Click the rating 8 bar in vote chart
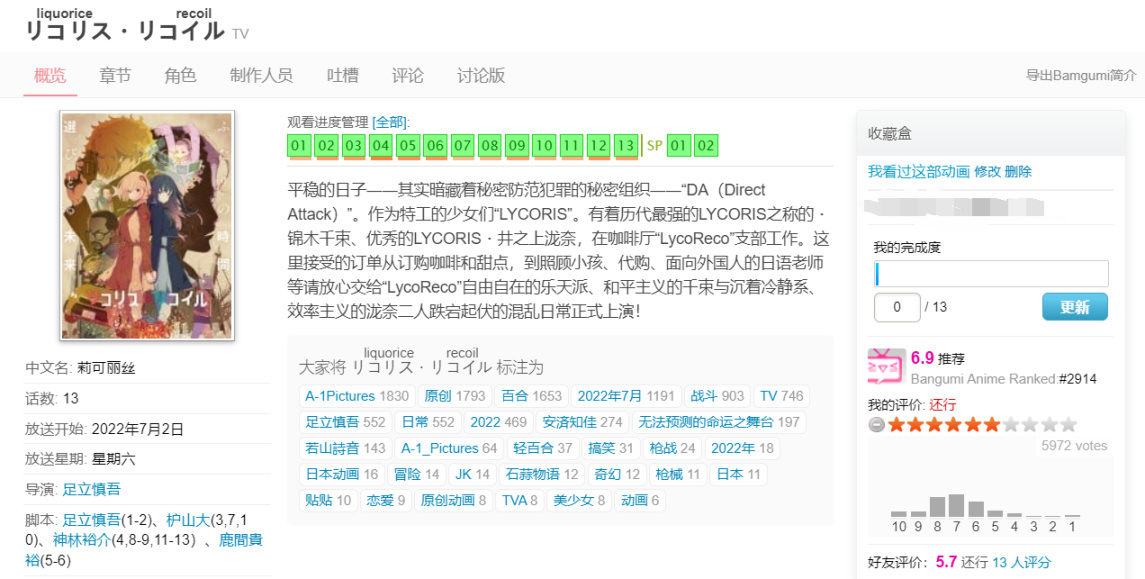The width and height of the screenshot is (1145, 579). pyautogui.click(x=937, y=507)
